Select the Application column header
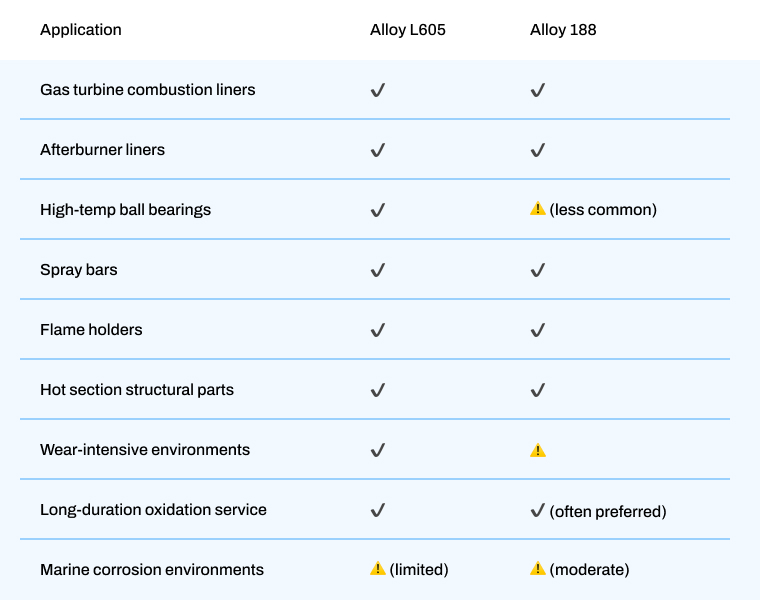Screen dimensions: 760x600 pyautogui.click(x=81, y=30)
